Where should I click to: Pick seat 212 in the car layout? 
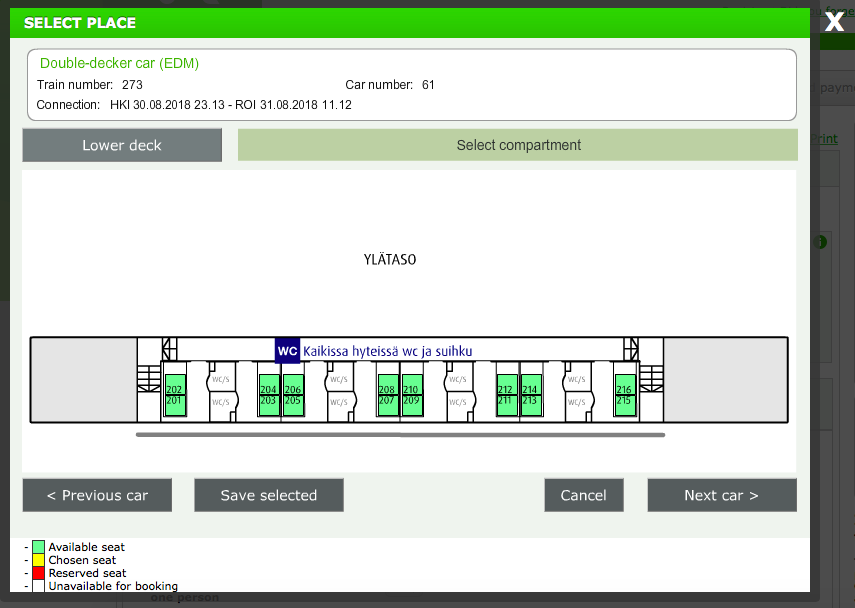pyautogui.click(x=505, y=389)
